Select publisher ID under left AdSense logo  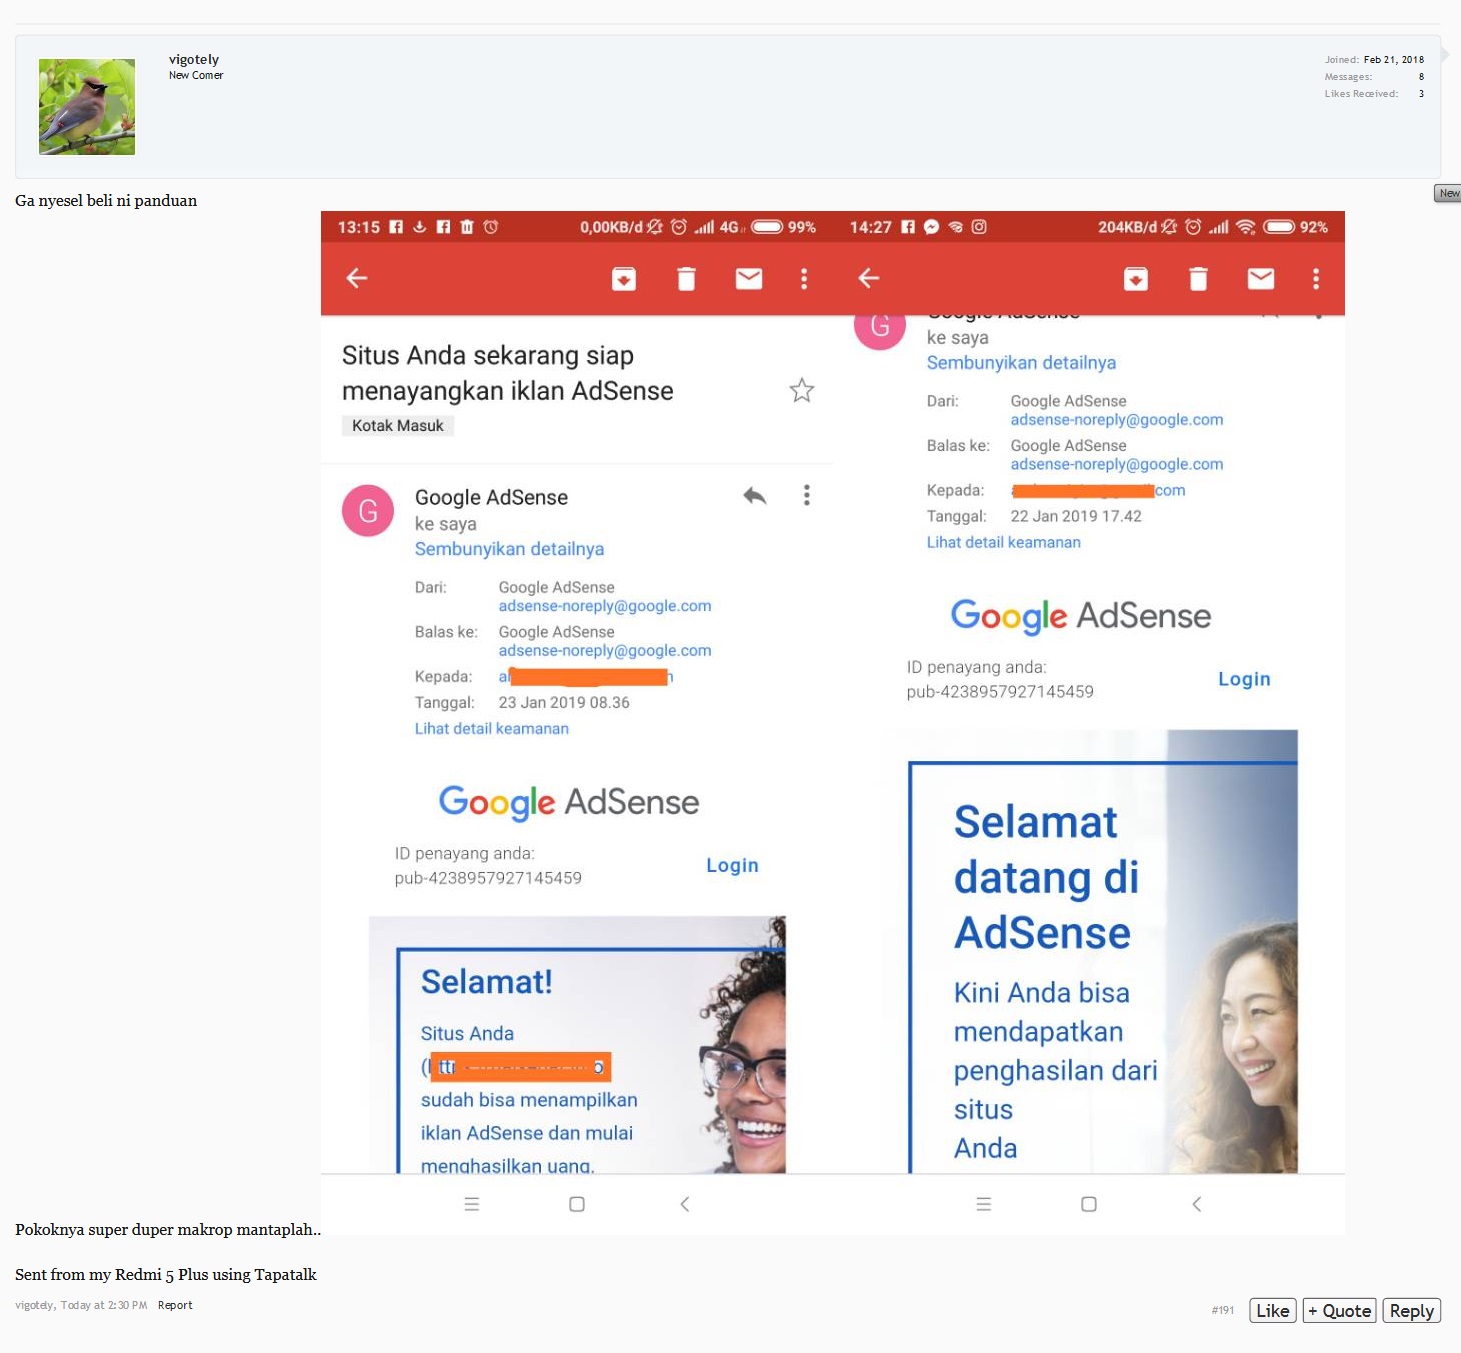tap(488, 878)
